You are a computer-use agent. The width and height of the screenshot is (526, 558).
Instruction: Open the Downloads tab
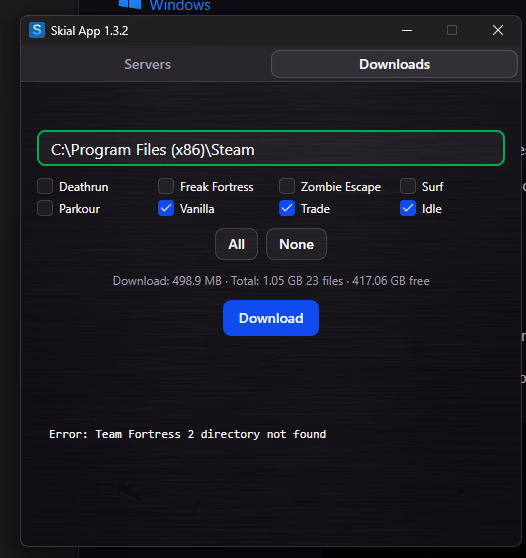[394, 64]
